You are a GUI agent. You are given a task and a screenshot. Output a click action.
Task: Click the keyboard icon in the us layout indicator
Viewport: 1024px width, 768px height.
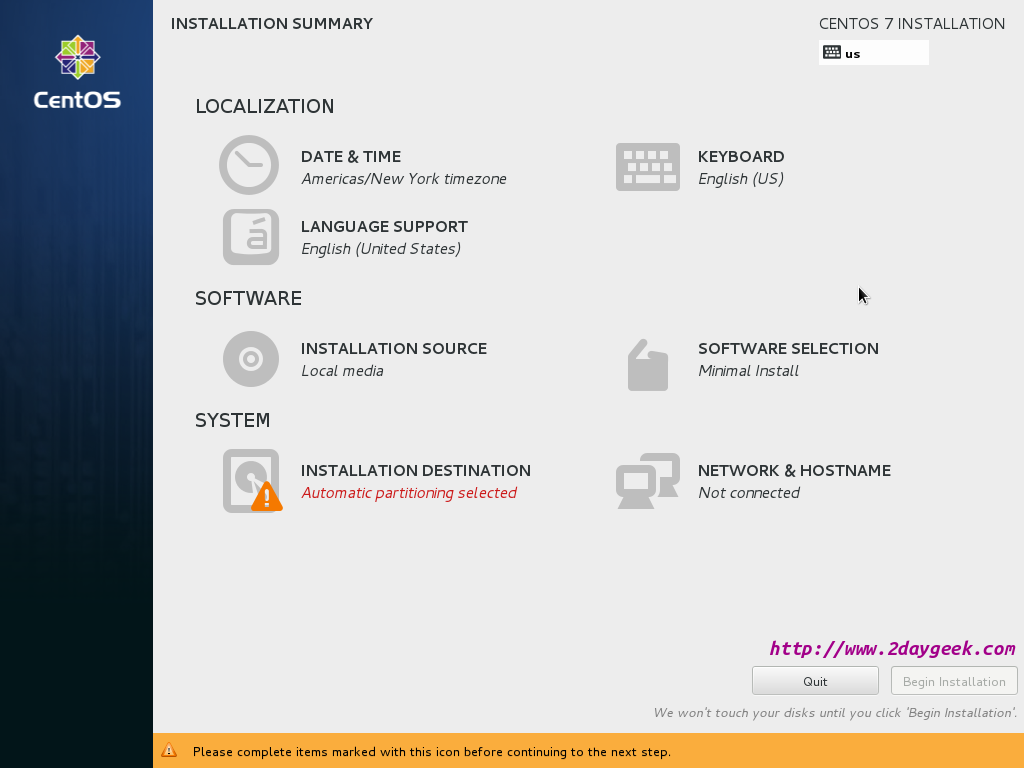(831, 52)
